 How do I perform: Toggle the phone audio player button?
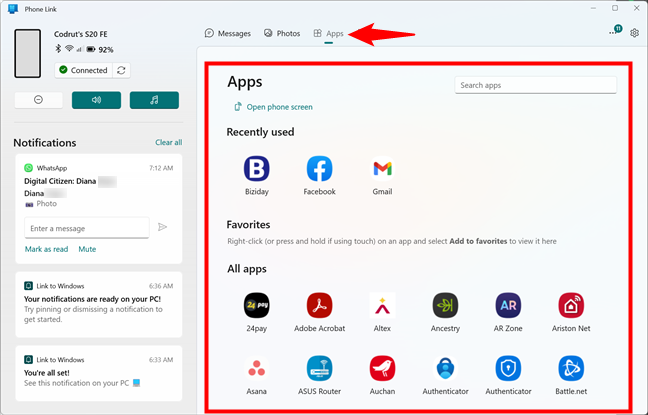(154, 100)
